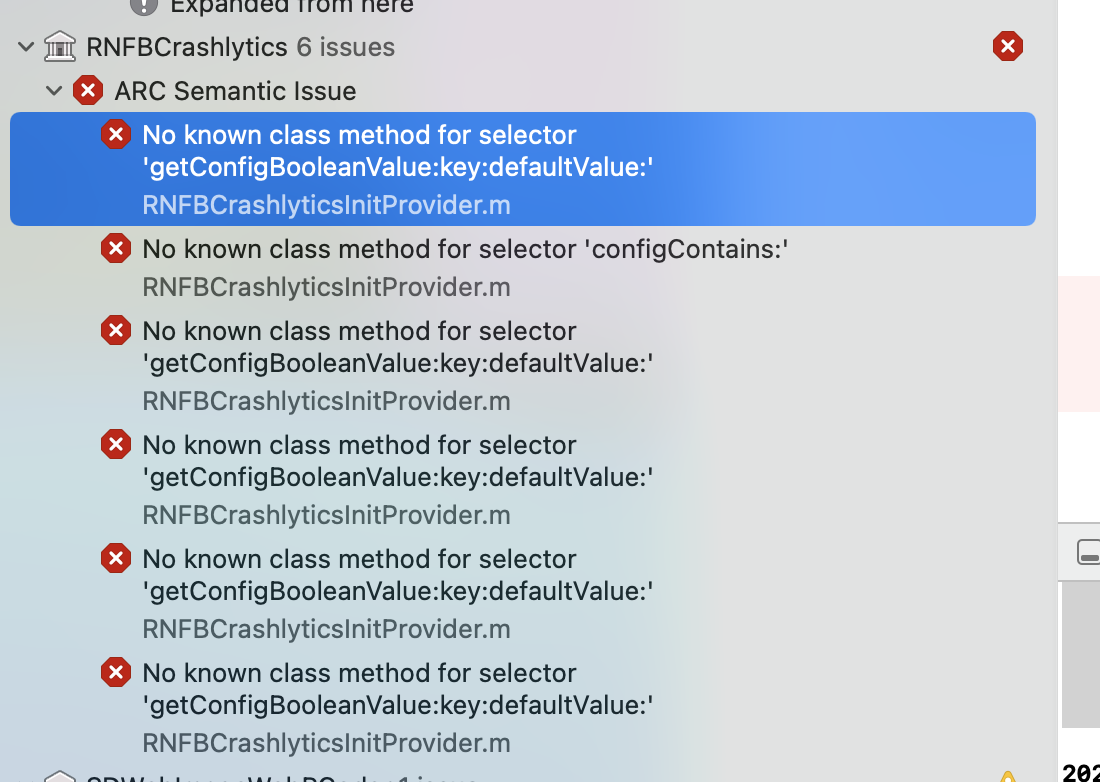Click the ARC Semantic Issue red error icon
The height and width of the screenshot is (782, 1100).
click(88, 90)
